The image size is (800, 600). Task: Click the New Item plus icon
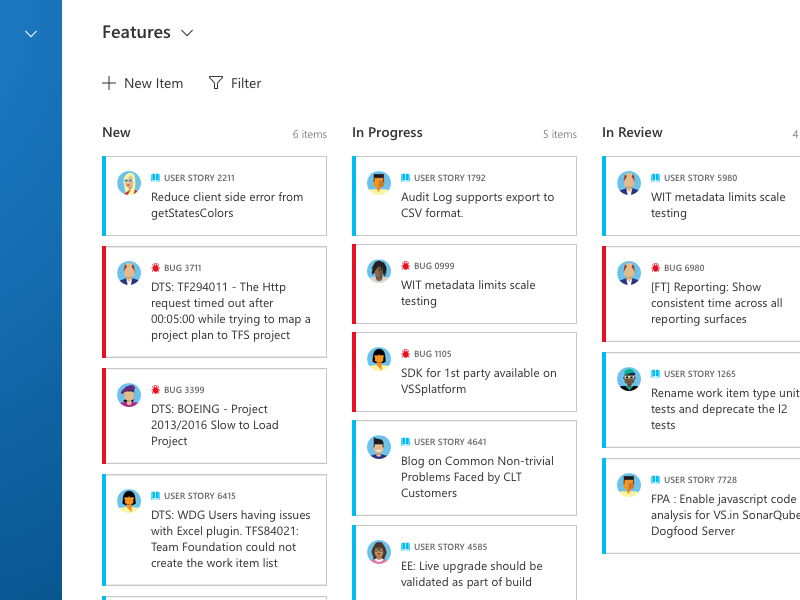pos(109,83)
